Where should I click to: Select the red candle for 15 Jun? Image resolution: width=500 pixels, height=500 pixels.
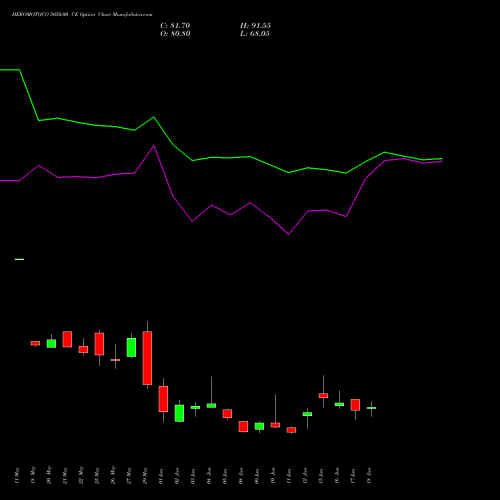(323, 396)
